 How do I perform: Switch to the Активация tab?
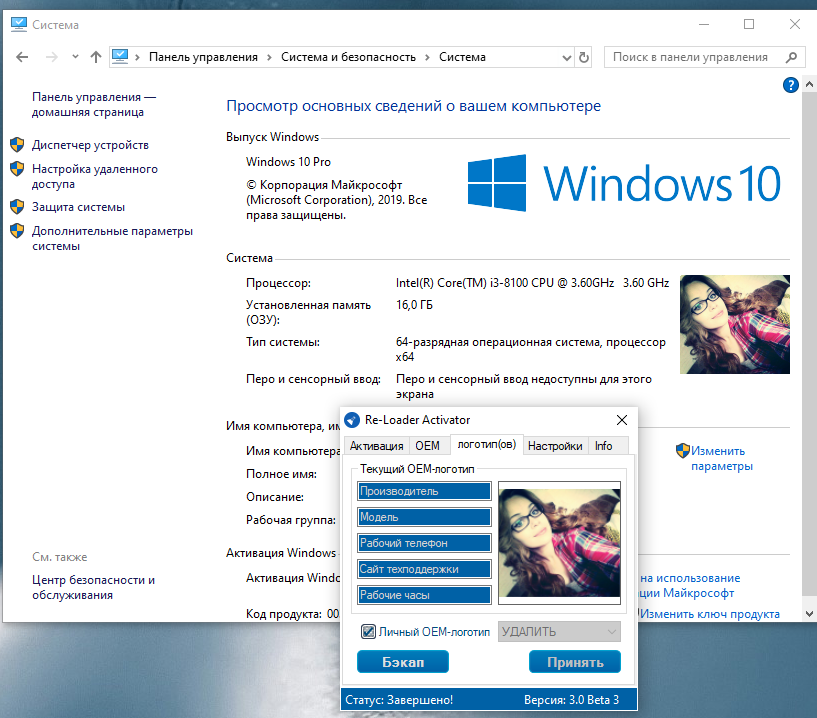click(x=376, y=446)
